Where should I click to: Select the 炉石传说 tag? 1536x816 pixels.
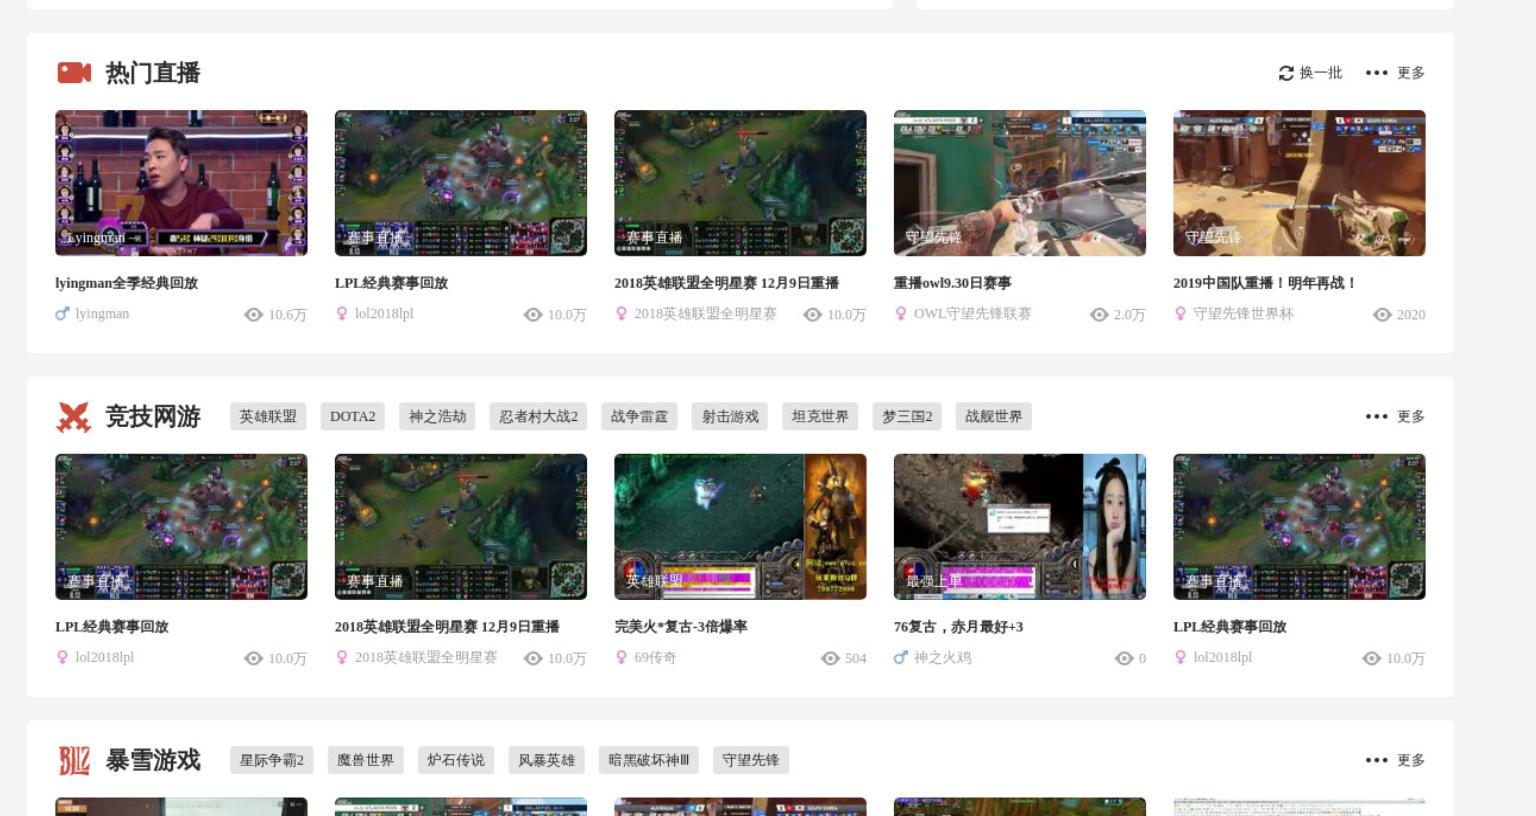pyautogui.click(x=456, y=761)
